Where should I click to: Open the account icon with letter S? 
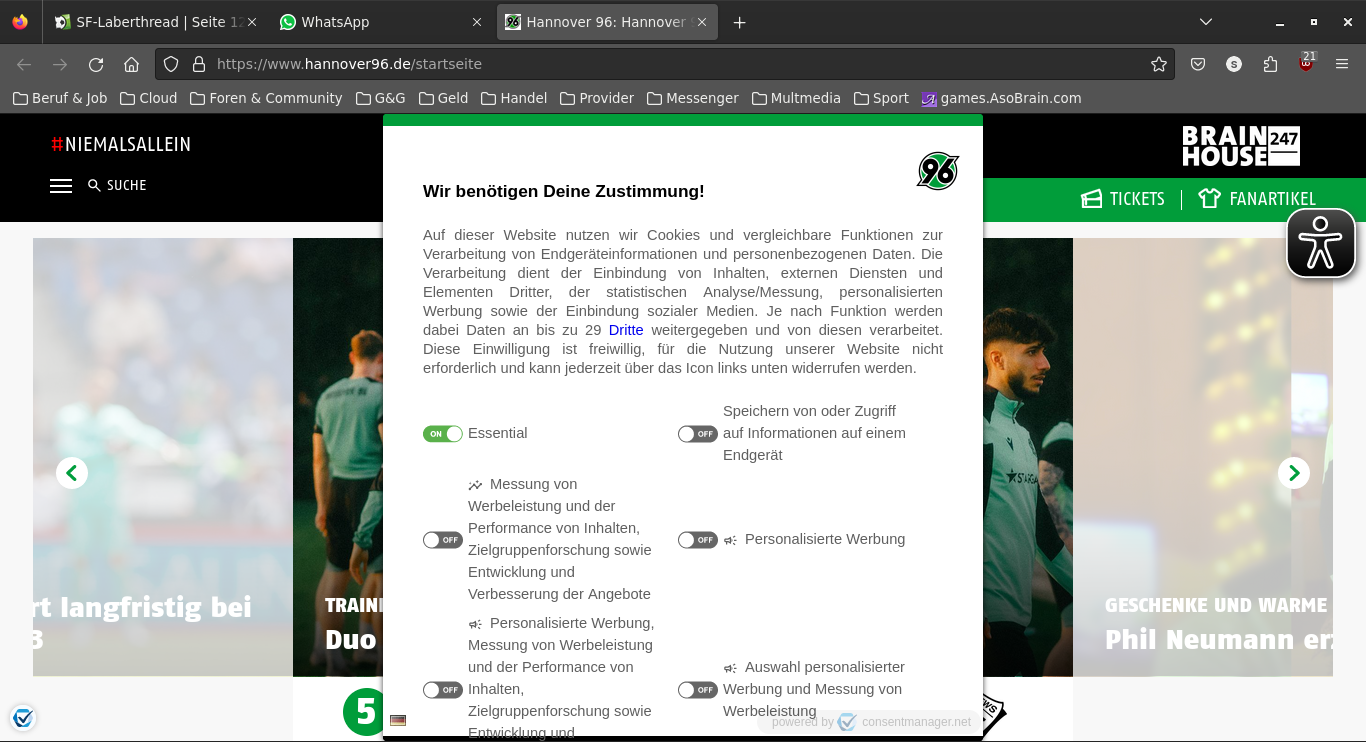[x=1234, y=64]
